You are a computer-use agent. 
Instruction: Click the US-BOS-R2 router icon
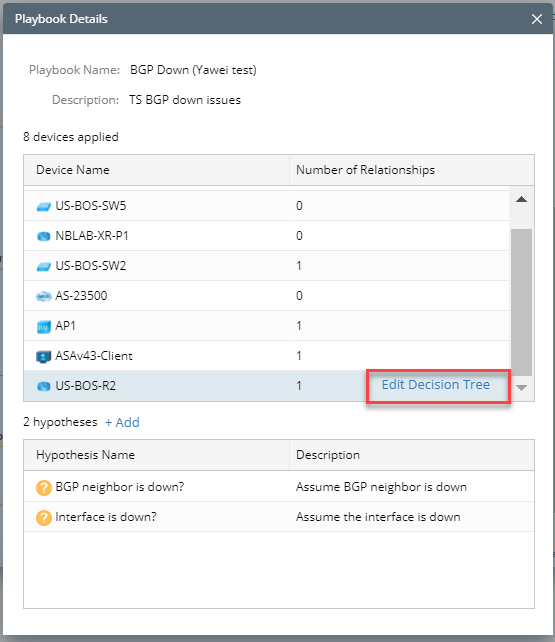coord(44,386)
